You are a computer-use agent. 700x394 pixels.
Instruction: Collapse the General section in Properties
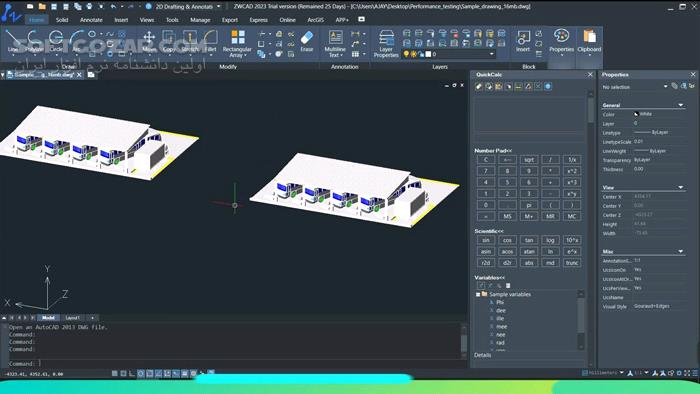[680, 105]
